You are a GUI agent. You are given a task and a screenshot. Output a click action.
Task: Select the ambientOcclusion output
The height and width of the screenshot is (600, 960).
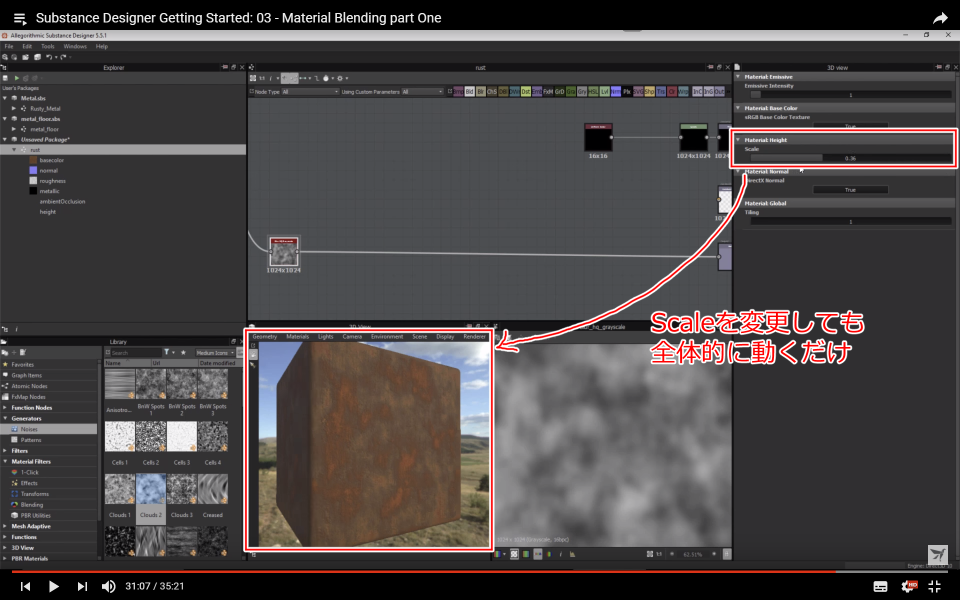point(62,201)
